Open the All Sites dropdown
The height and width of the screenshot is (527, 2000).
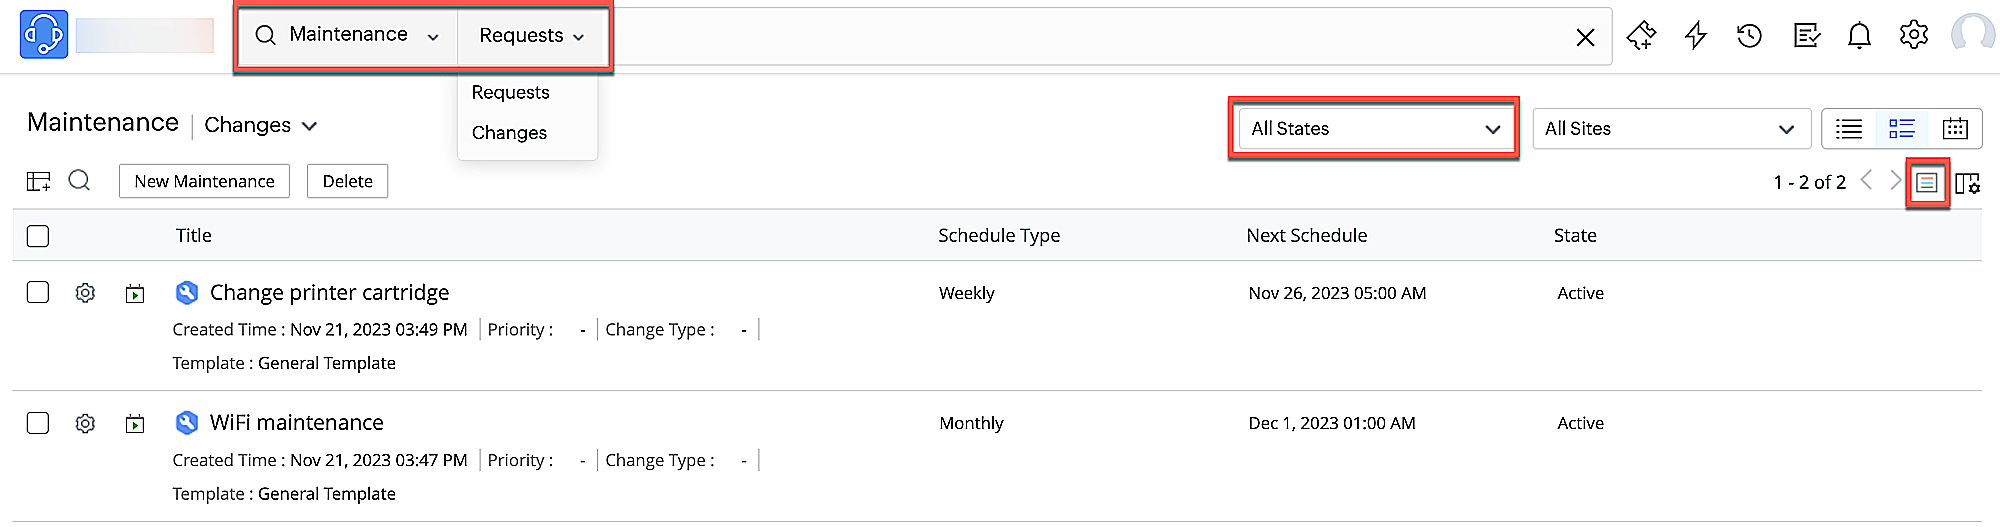pos(1670,129)
